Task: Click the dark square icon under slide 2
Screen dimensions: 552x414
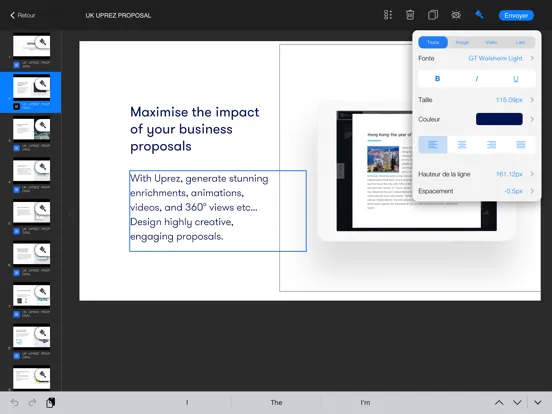Action: click(16, 106)
